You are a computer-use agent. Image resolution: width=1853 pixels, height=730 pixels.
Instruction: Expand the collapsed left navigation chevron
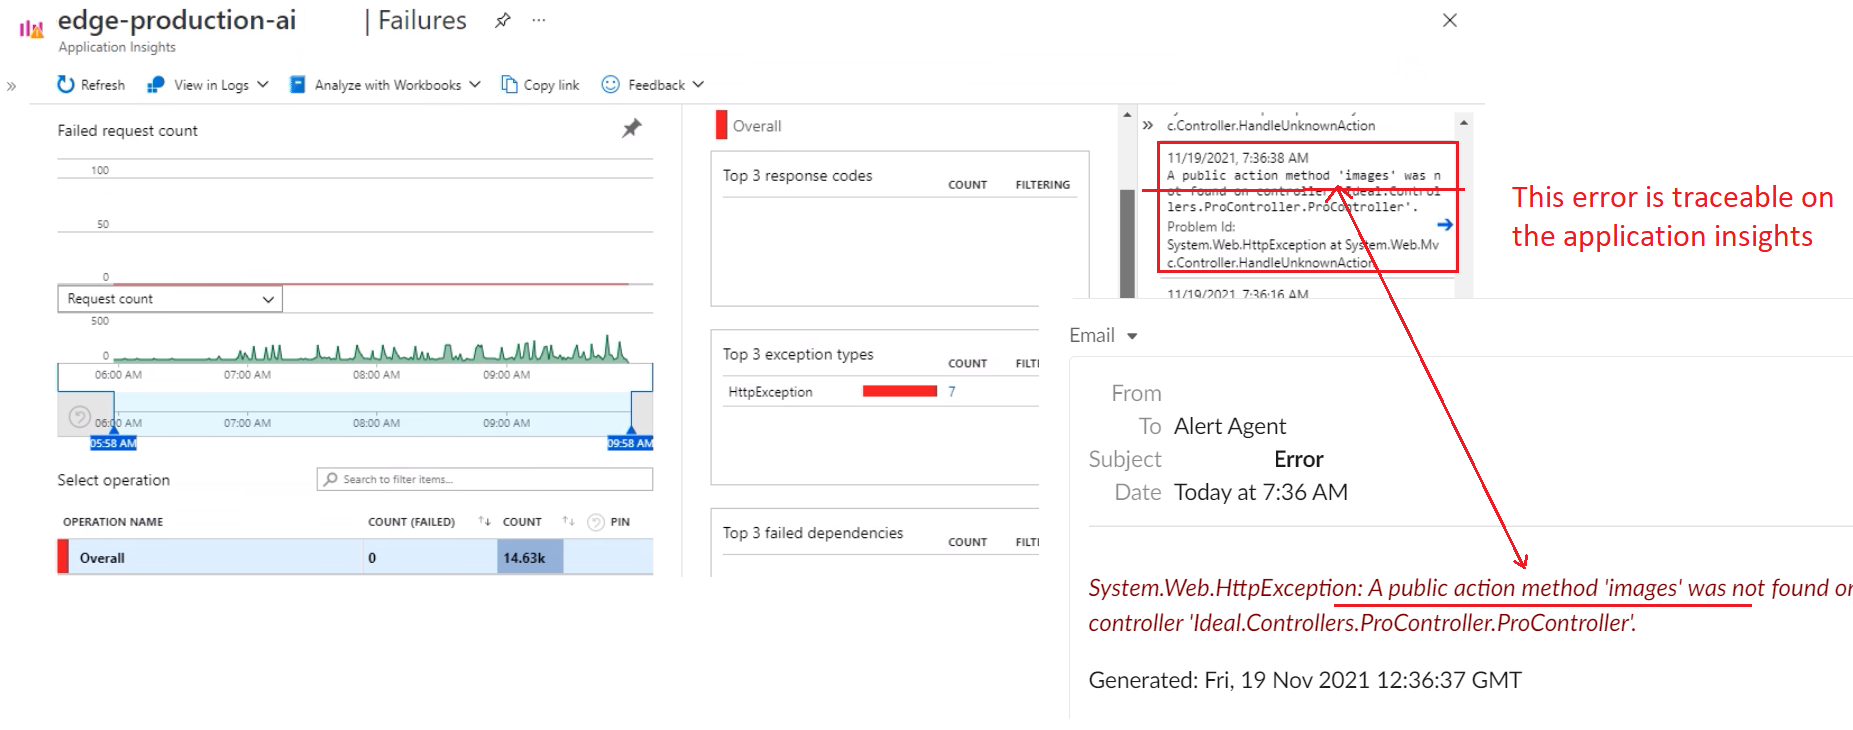[x=12, y=86]
